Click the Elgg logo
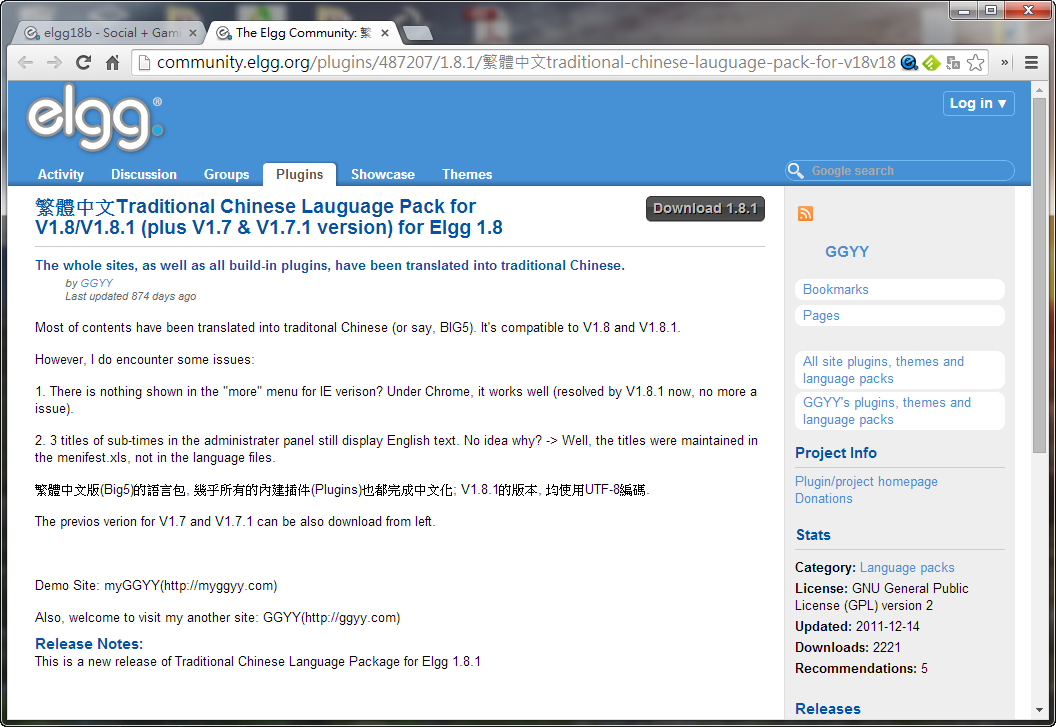This screenshot has height=727, width=1056. [95, 120]
